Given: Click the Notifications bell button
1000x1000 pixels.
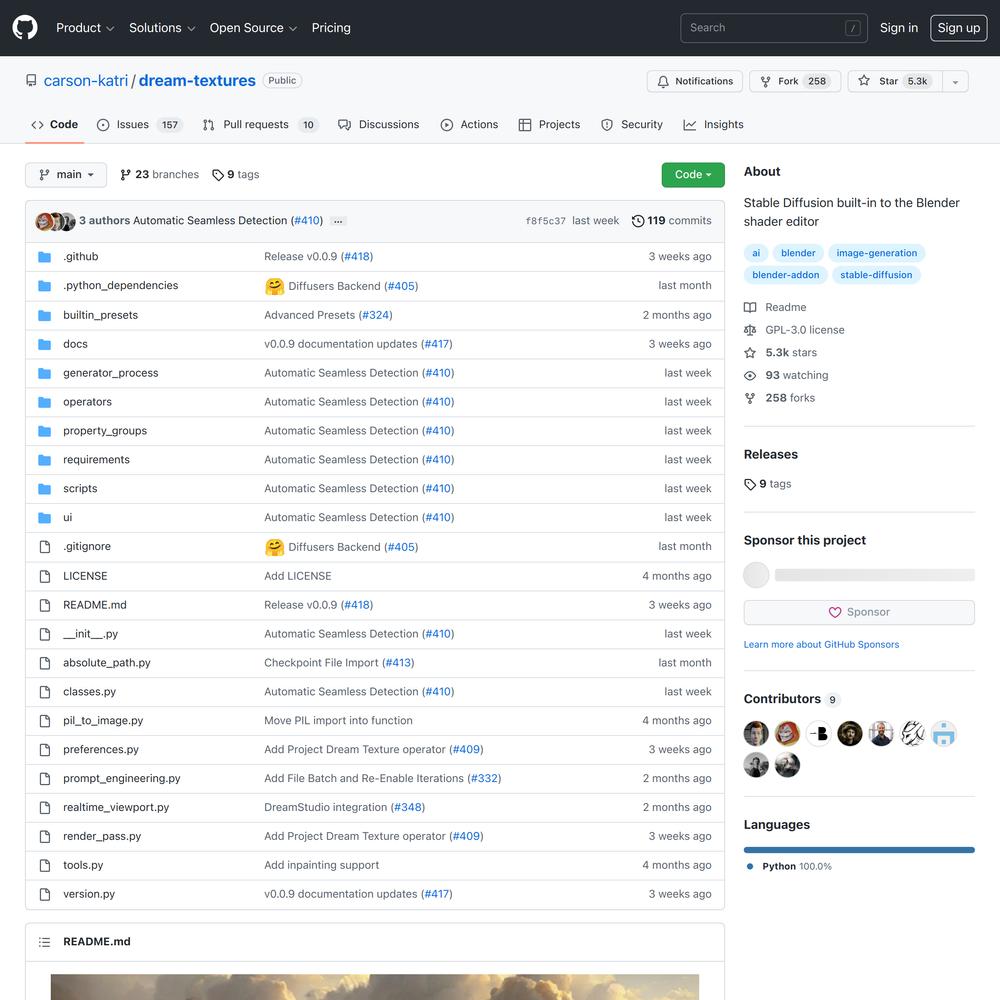Looking at the screenshot, I should tap(696, 81).
